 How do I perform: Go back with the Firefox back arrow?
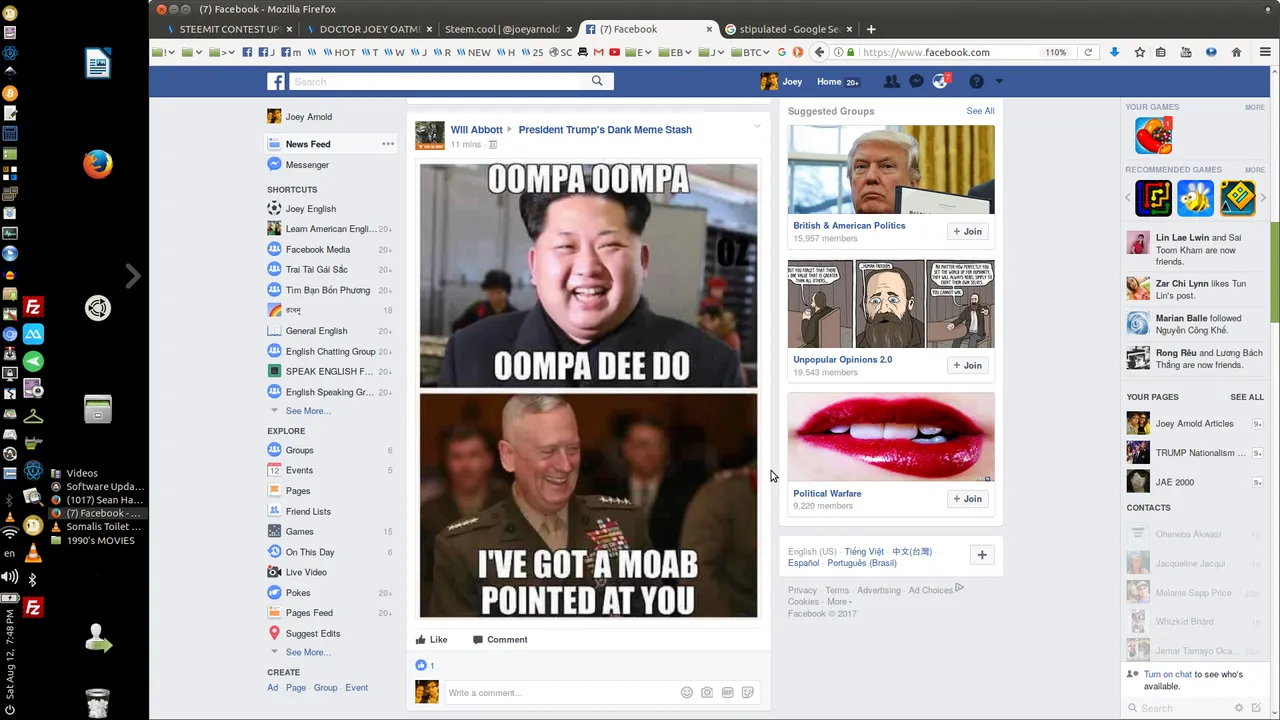820,52
